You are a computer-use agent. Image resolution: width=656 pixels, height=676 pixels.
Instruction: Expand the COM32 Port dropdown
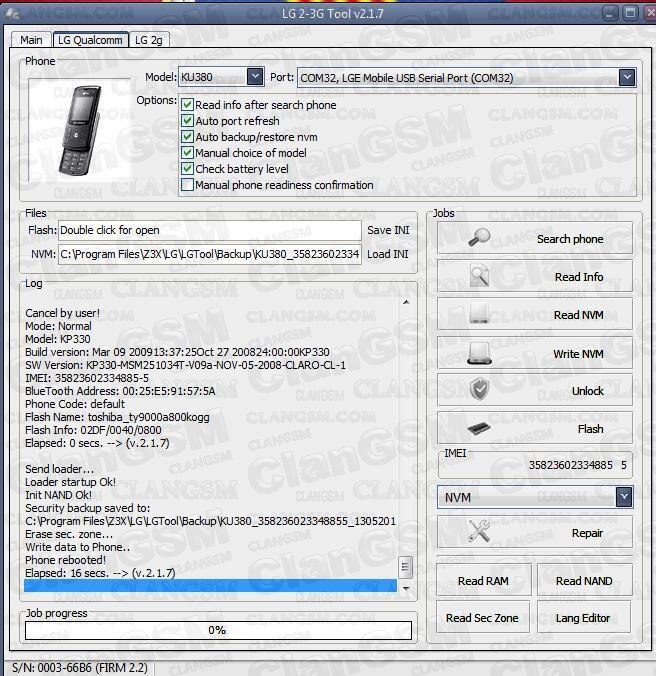click(627, 78)
